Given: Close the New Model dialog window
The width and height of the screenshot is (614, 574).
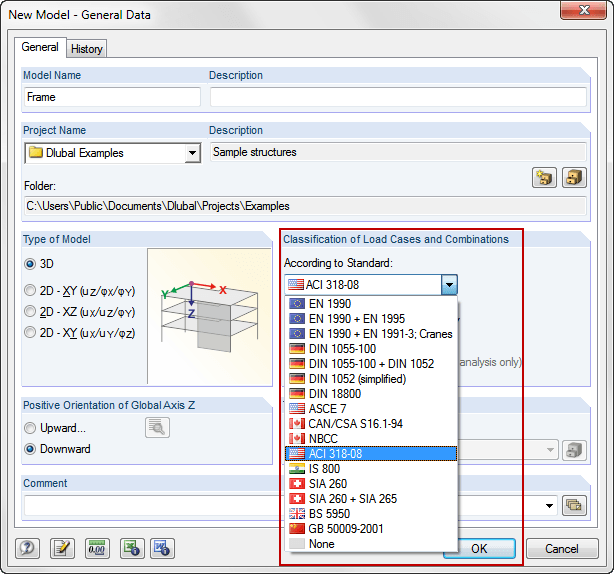Looking at the screenshot, I should tap(583, 10).
